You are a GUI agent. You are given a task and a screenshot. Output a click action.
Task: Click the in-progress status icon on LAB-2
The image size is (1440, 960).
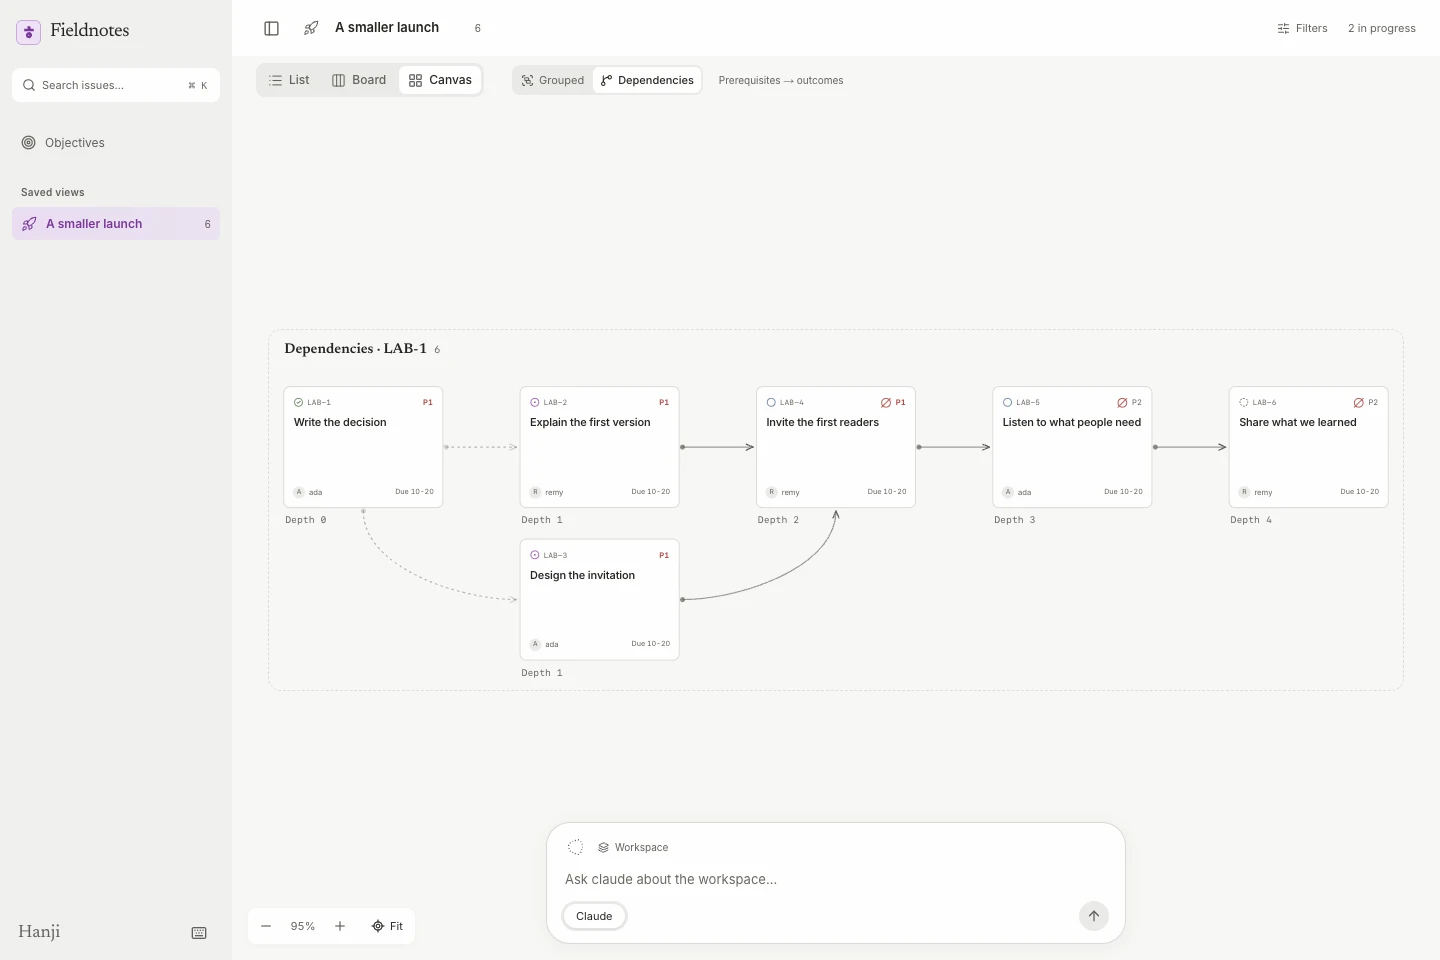[535, 403]
